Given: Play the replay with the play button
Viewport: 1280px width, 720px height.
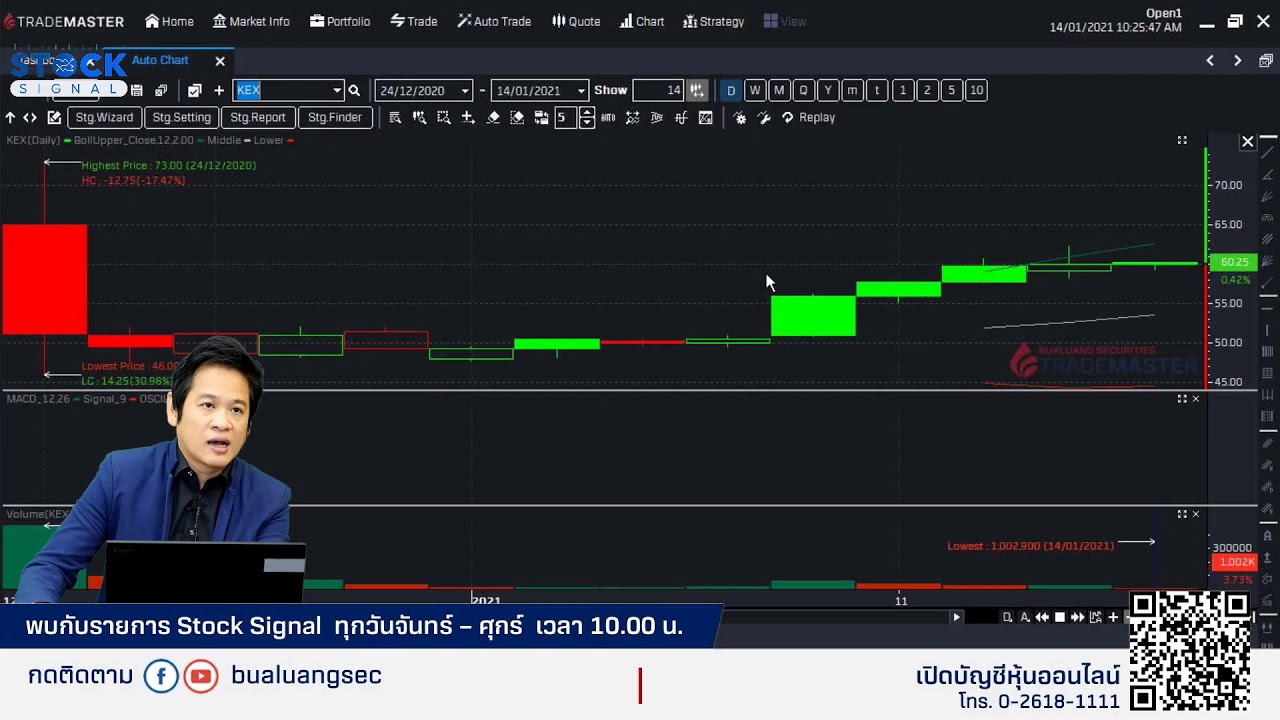Looking at the screenshot, I should (x=956, y=617).
